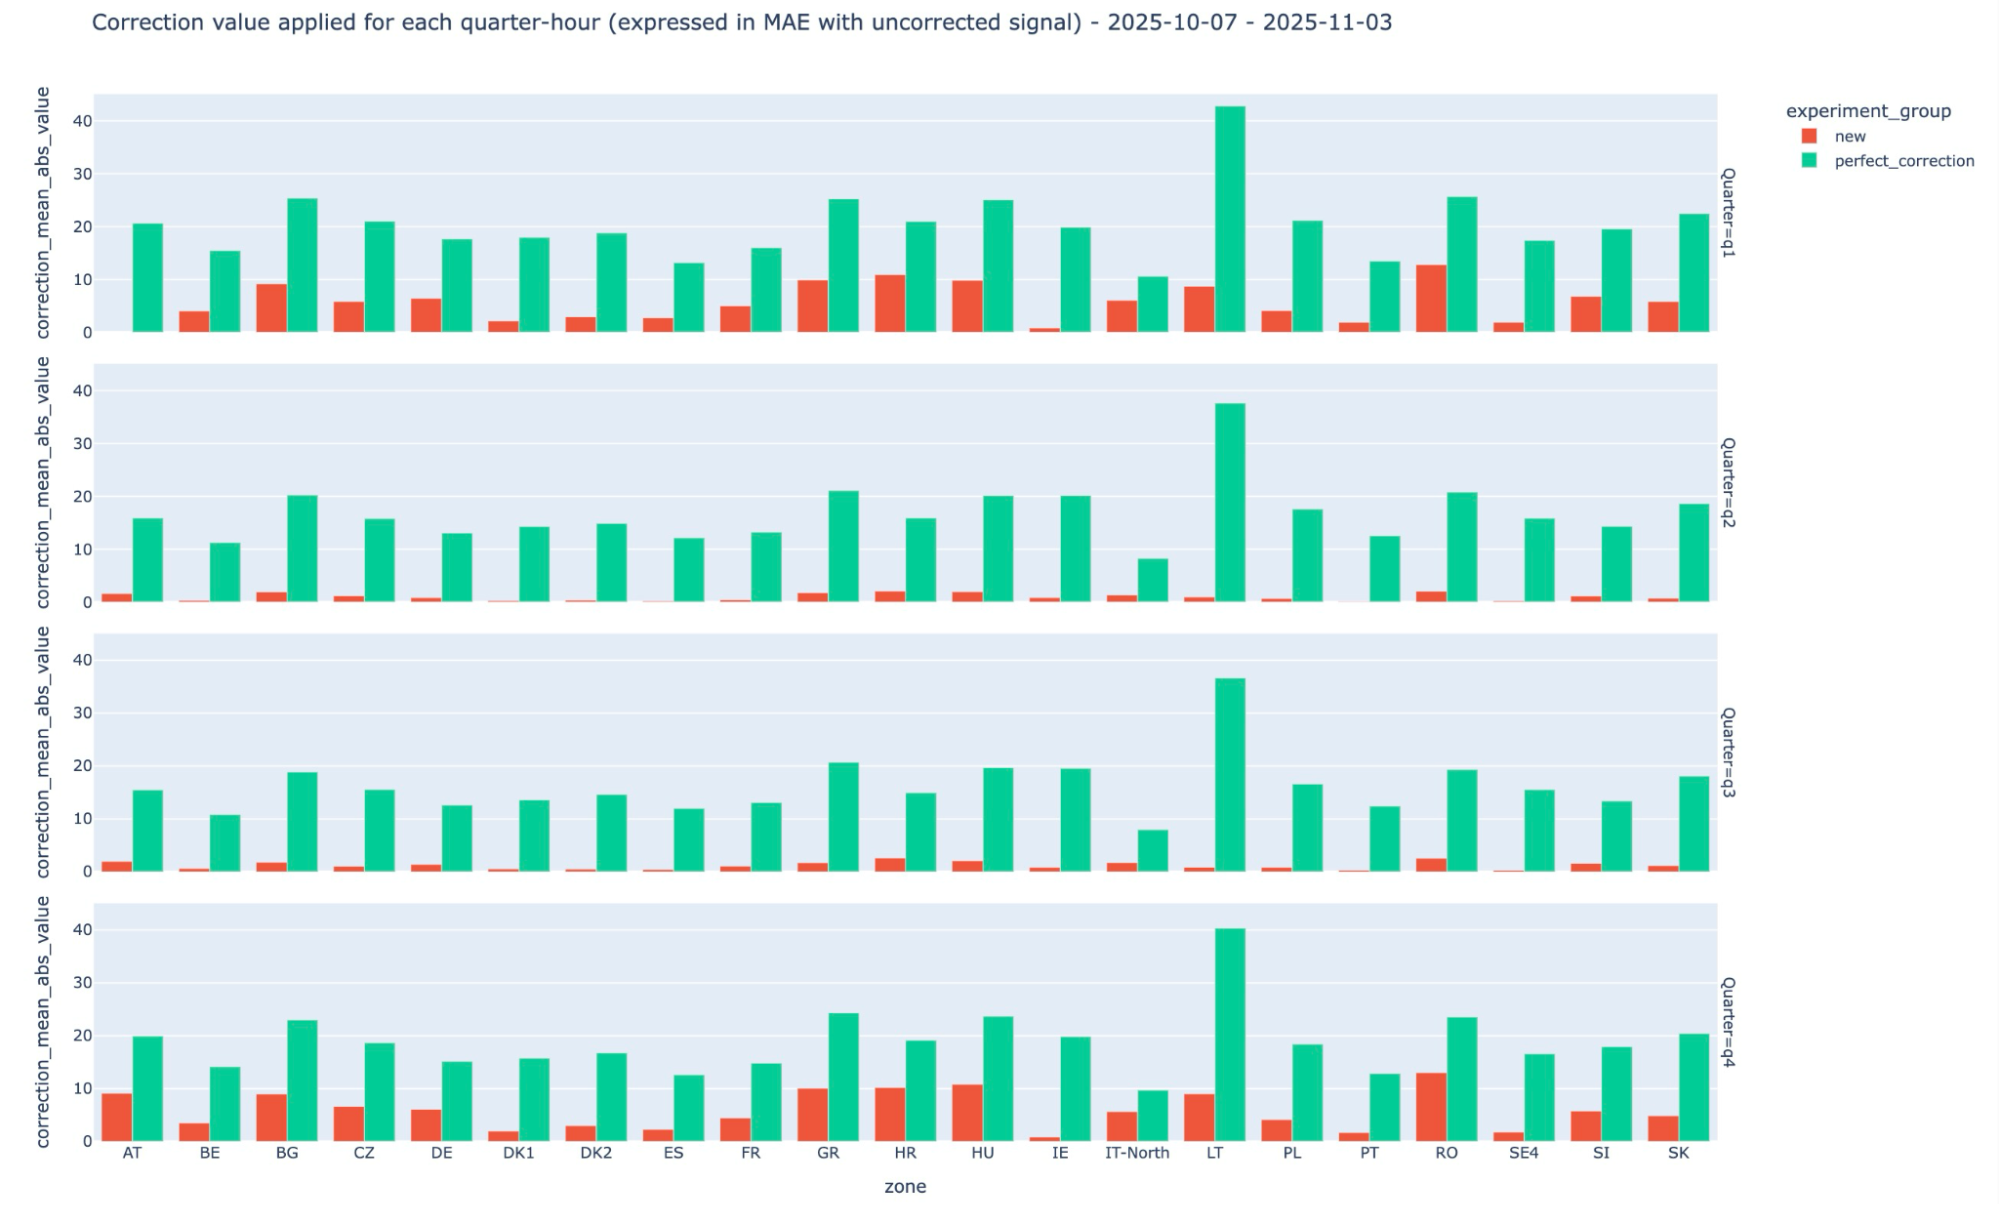Click the 'Quarter=q1' facet label
This screenshot has height=1205, width=1999.
click(x=1728, y=213)
